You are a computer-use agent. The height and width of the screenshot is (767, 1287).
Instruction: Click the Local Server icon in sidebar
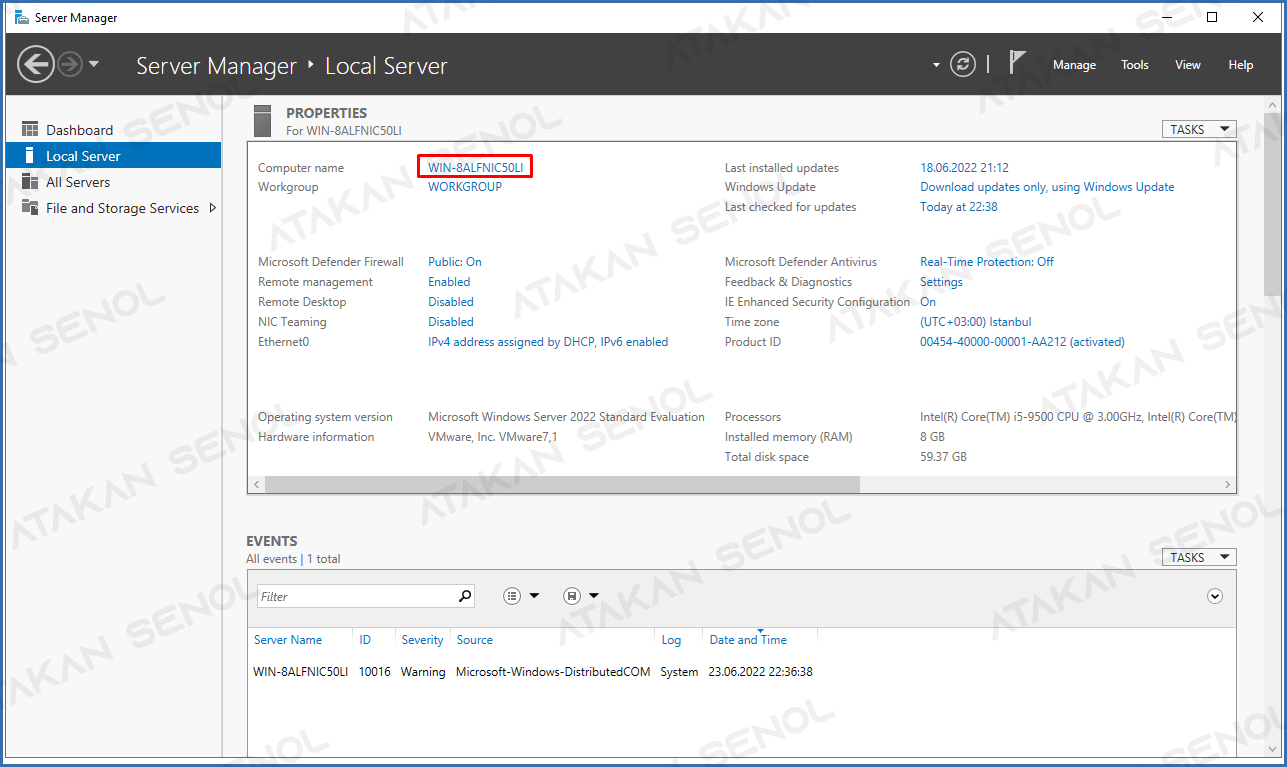click(29, 156)
